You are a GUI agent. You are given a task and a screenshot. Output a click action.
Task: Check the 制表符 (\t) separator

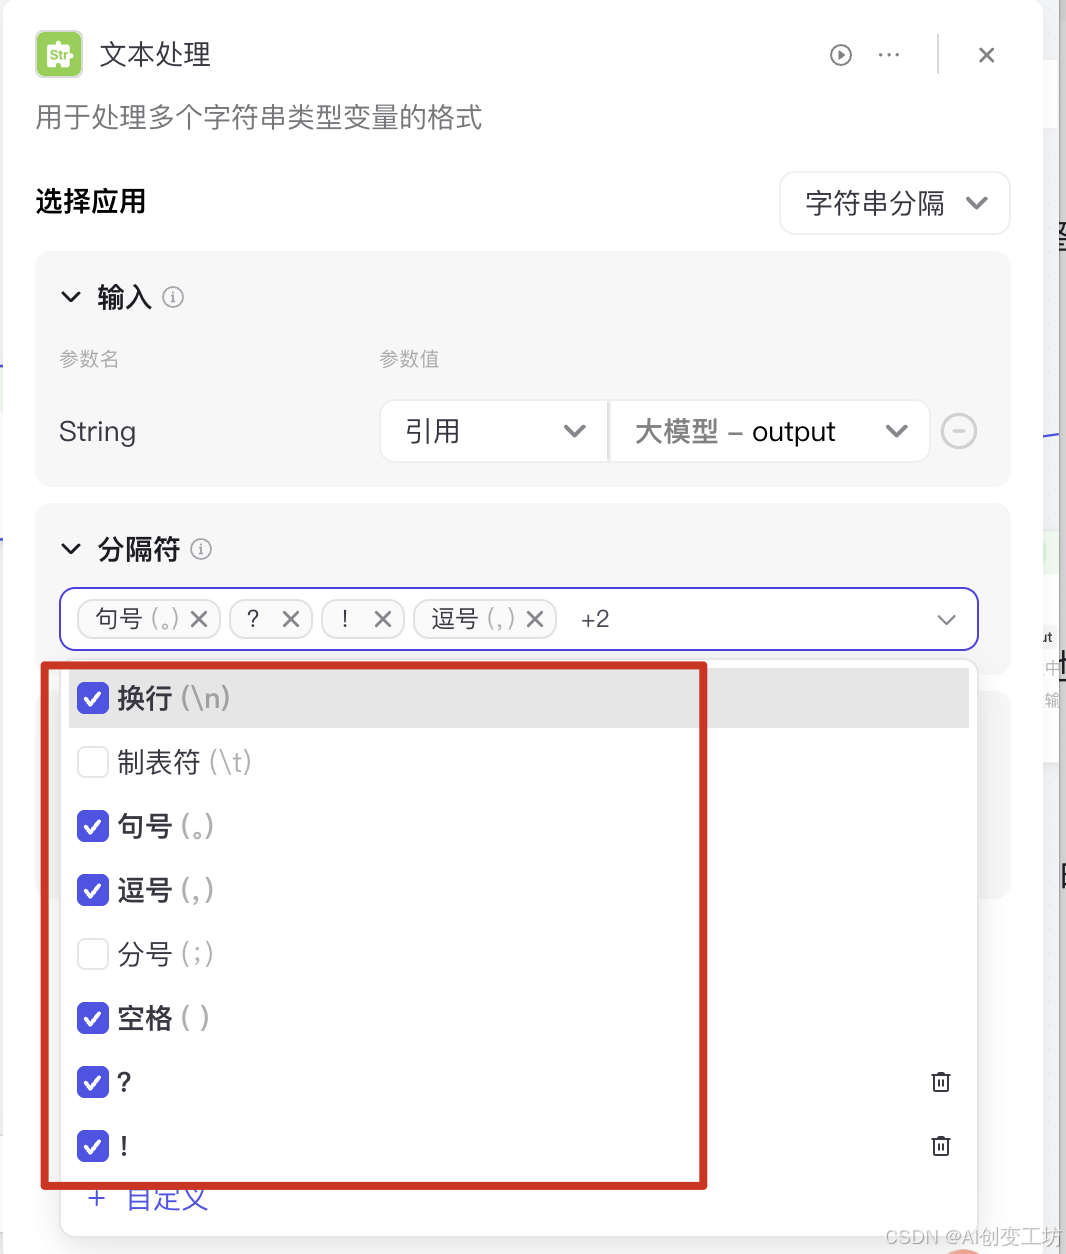pyautogui.click(x=93, y=762)
